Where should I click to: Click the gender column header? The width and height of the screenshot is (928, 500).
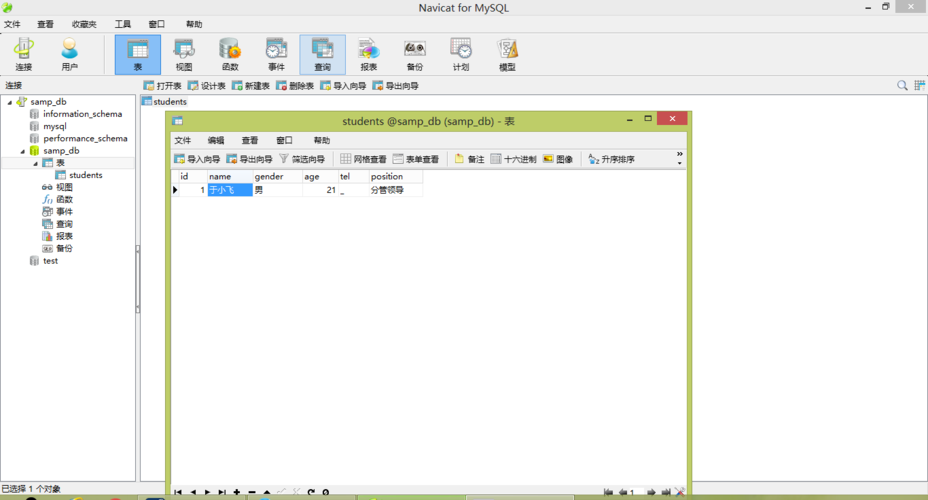click(278, 176)
